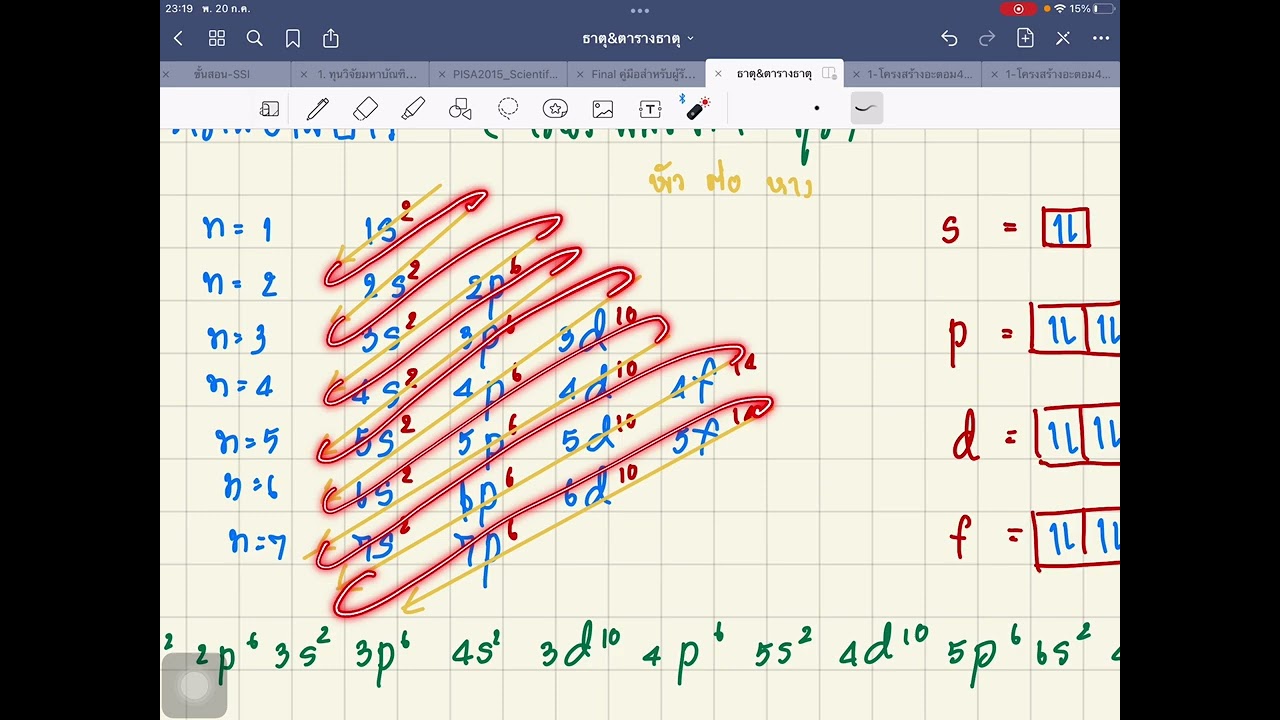
Task: Close the active ธาตุ&ตารางธาตุ tab
Action: click(x=718, y=74)
